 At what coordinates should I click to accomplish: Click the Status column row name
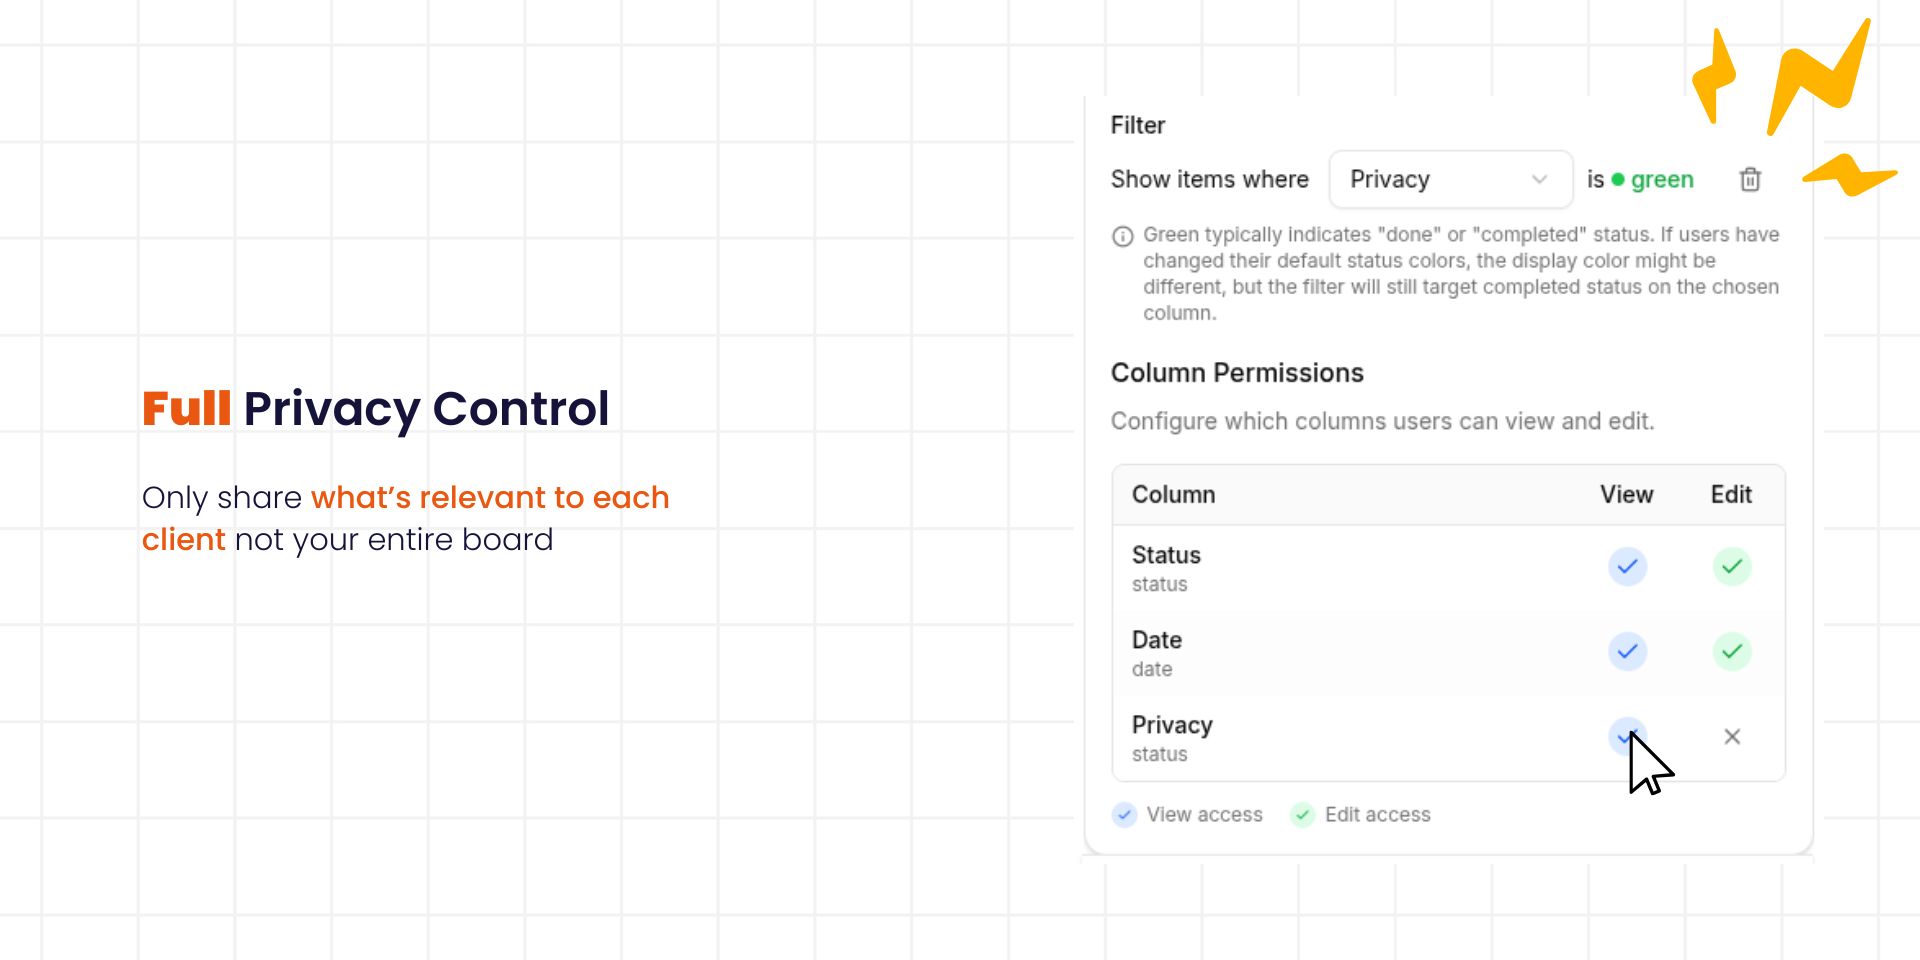pyautogui.click(x=1166, y=555)
